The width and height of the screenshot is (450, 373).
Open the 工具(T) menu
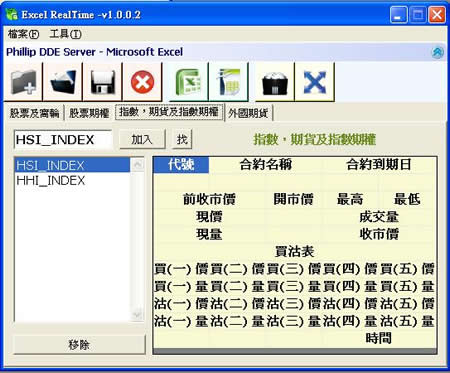[x=65, y=34]
